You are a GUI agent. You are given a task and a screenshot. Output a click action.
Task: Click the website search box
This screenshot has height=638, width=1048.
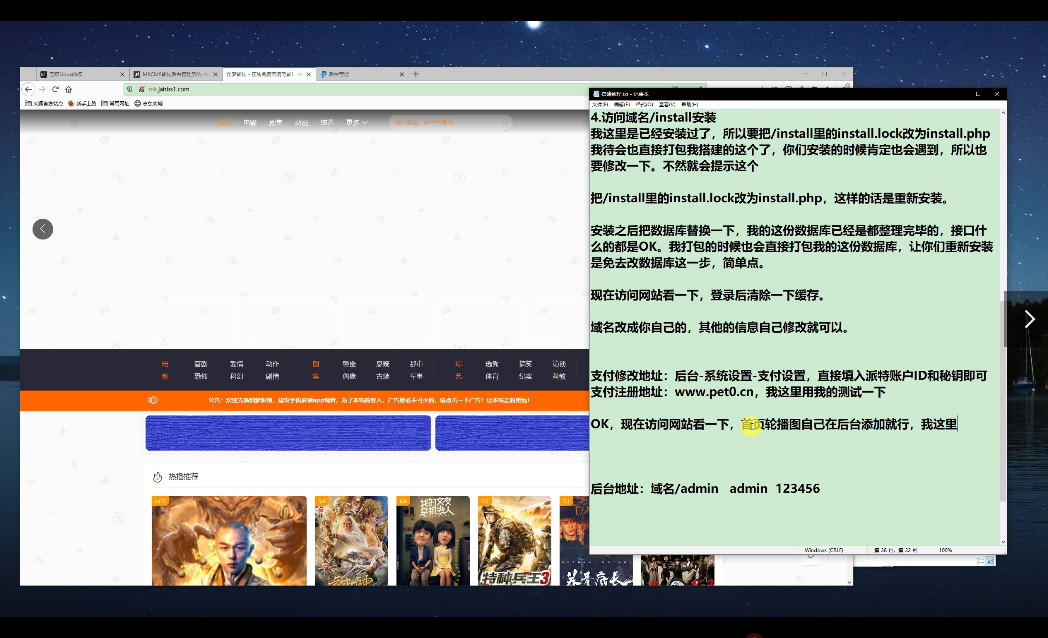pos(450,122)
